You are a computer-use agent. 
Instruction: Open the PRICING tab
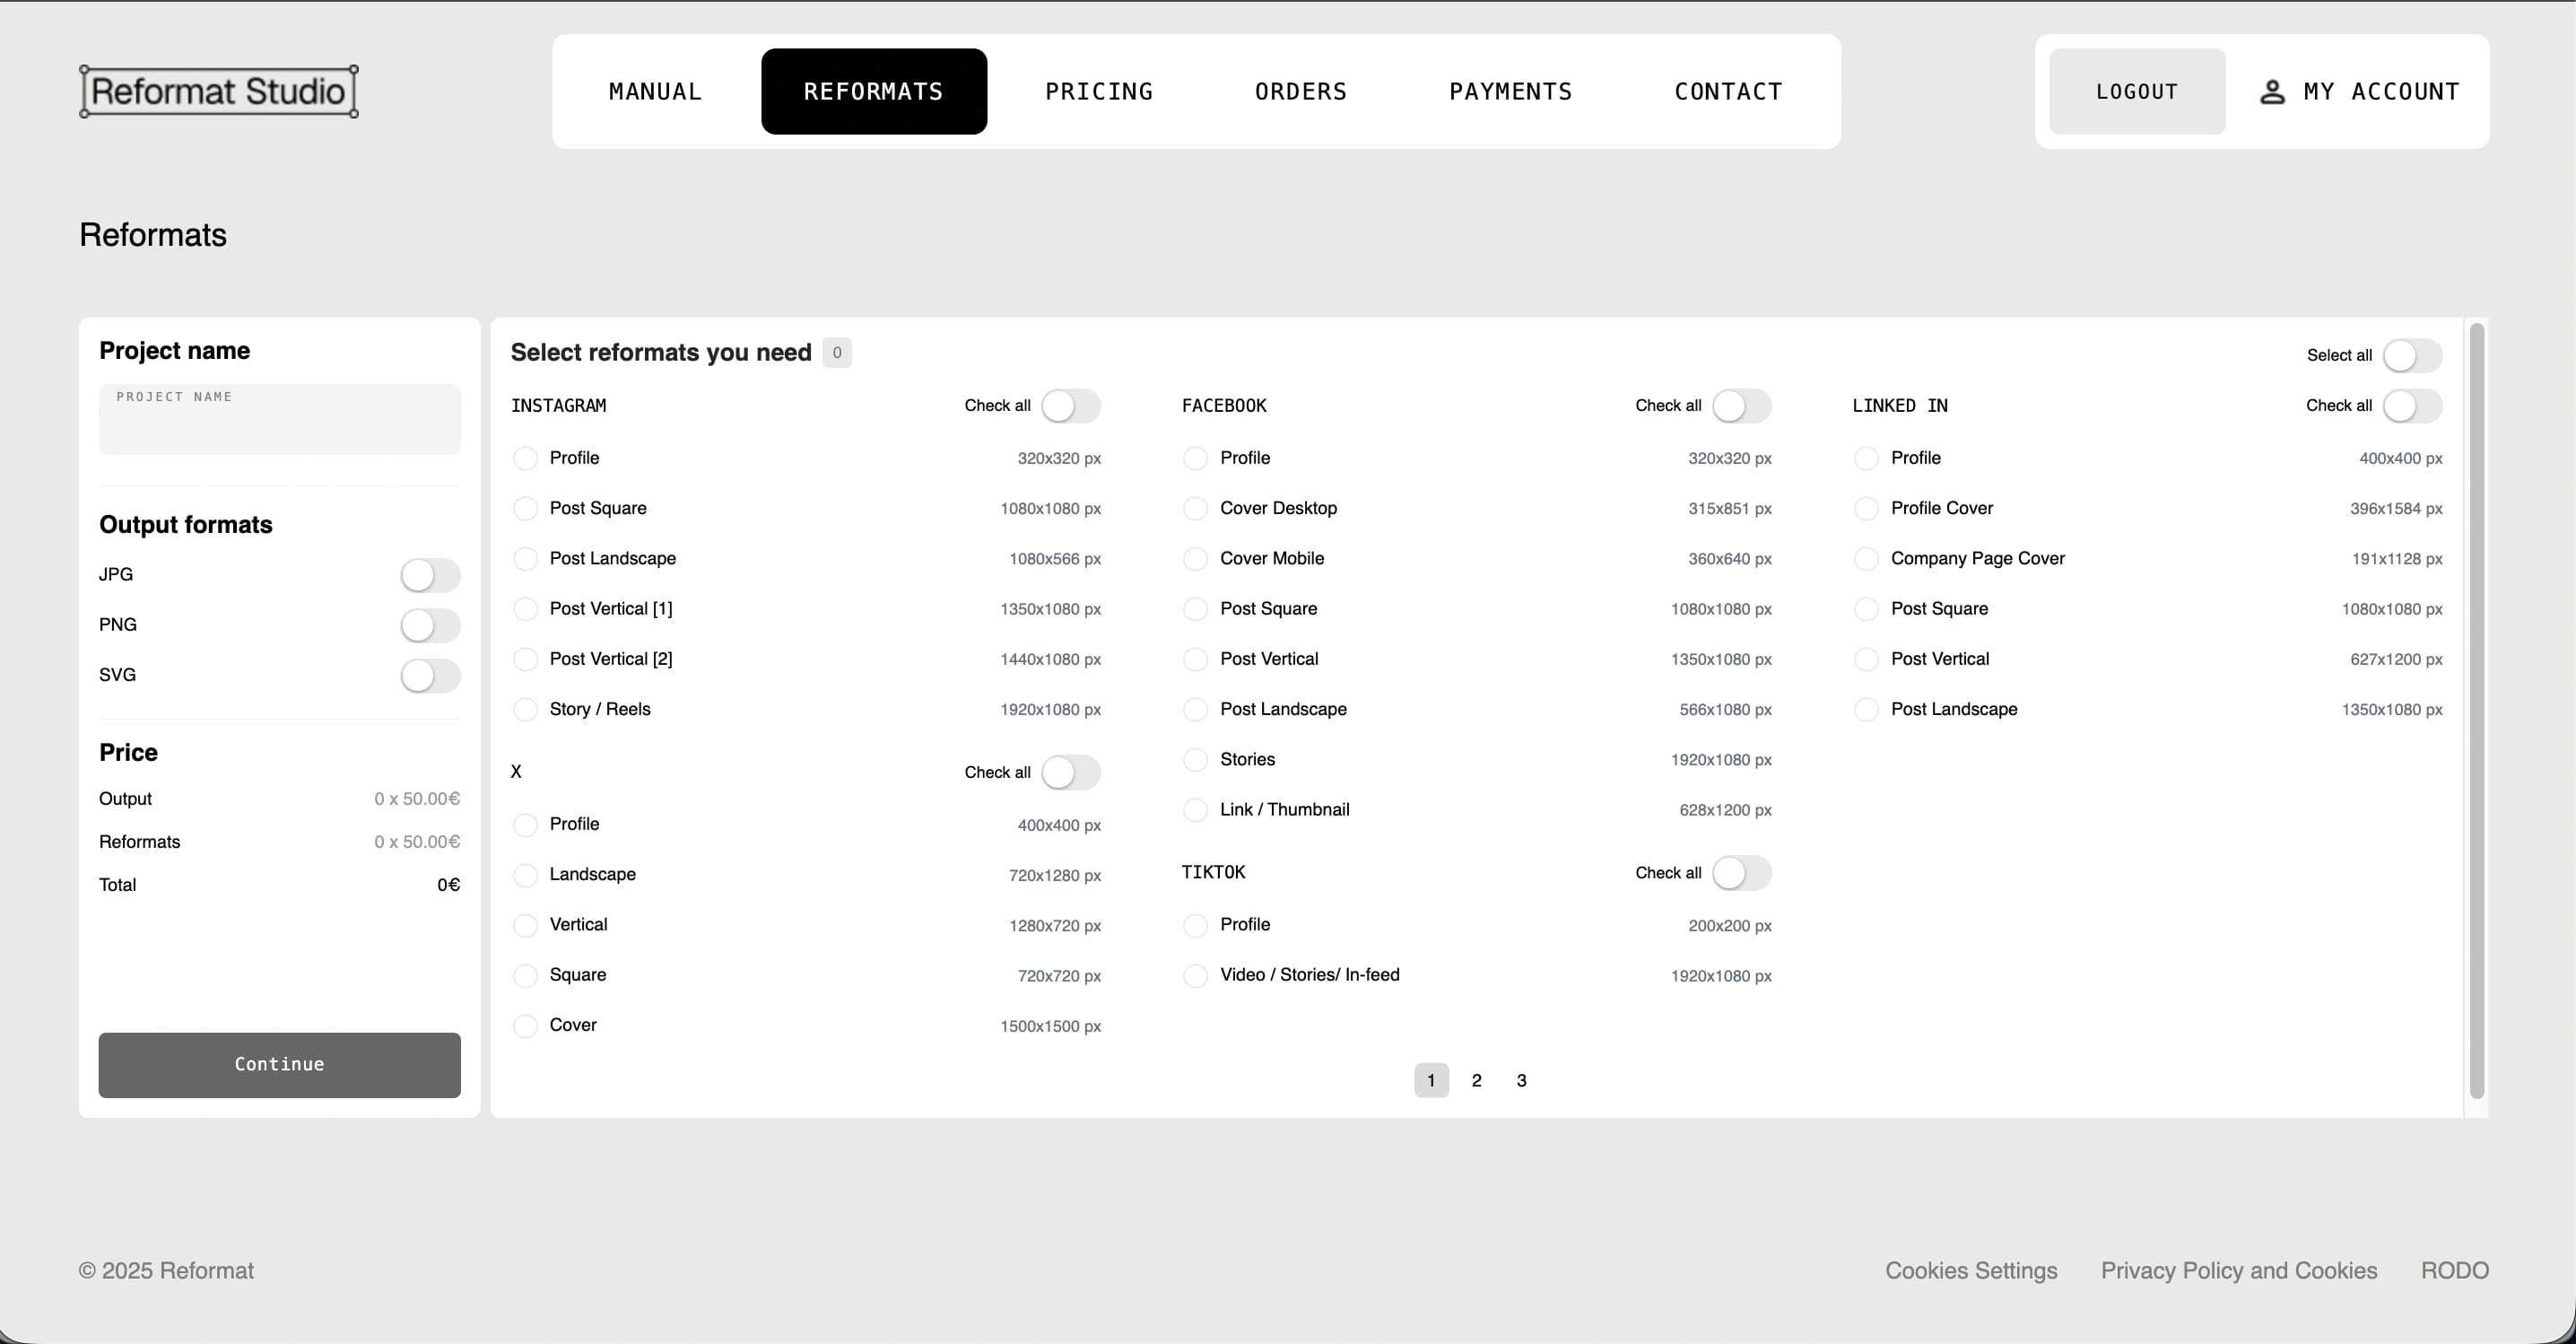pos(1100,91)
